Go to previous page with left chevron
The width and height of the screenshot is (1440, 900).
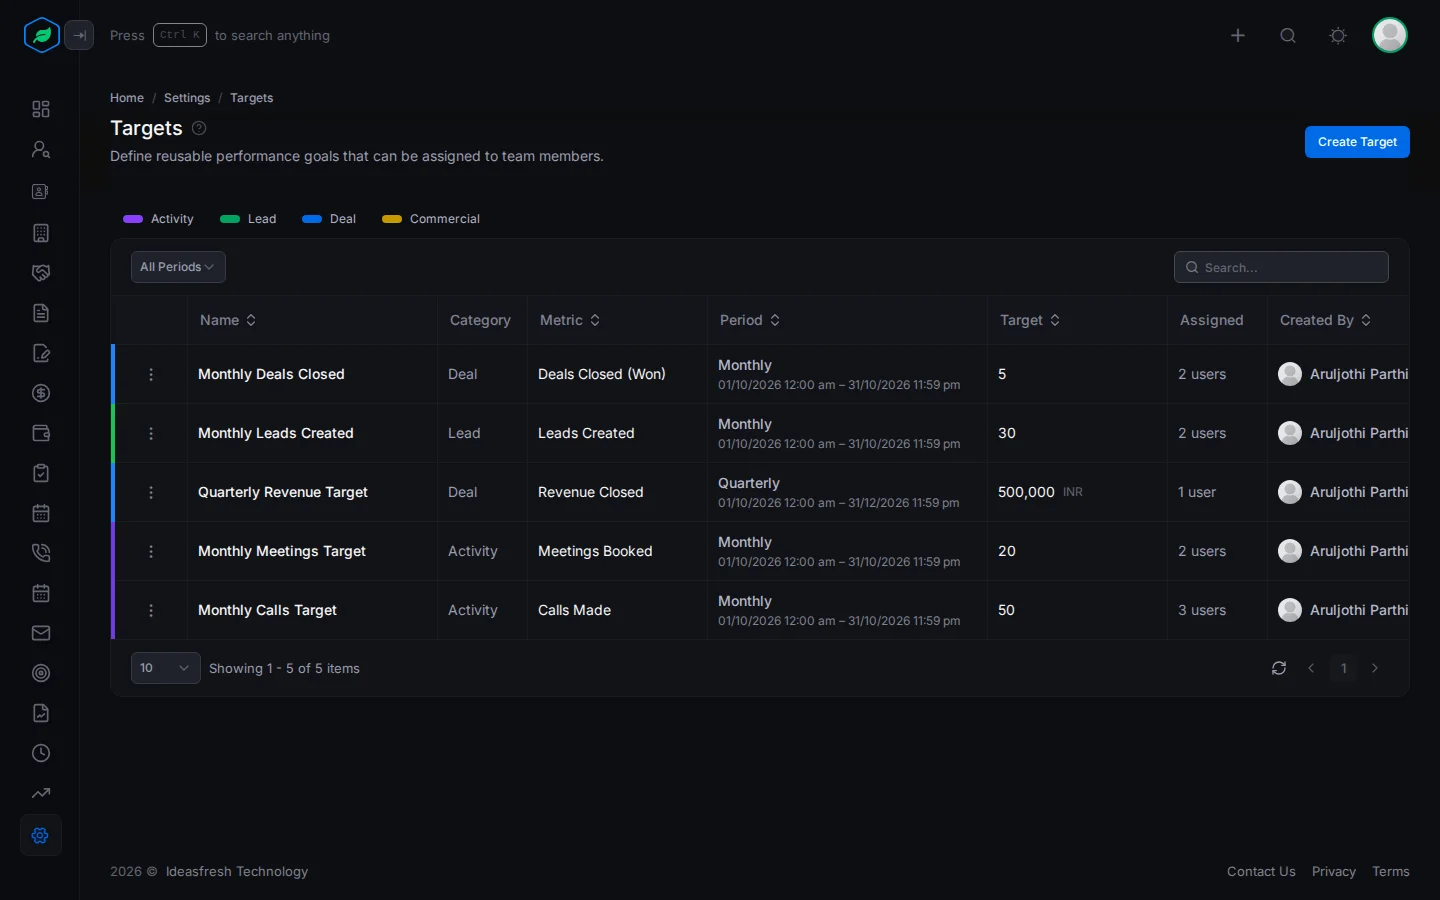point(1311,668)
